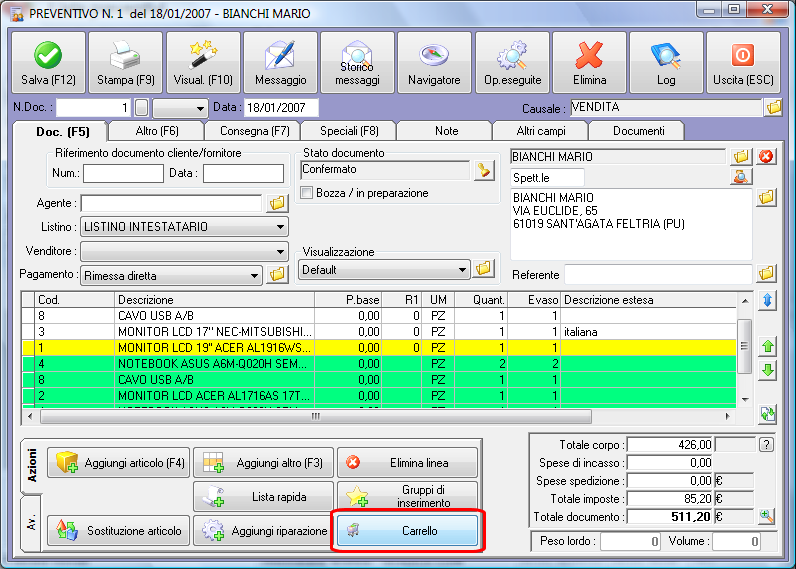Open Storico messaggi history
The width and height of the screenshot is (796, 569).
357,62
